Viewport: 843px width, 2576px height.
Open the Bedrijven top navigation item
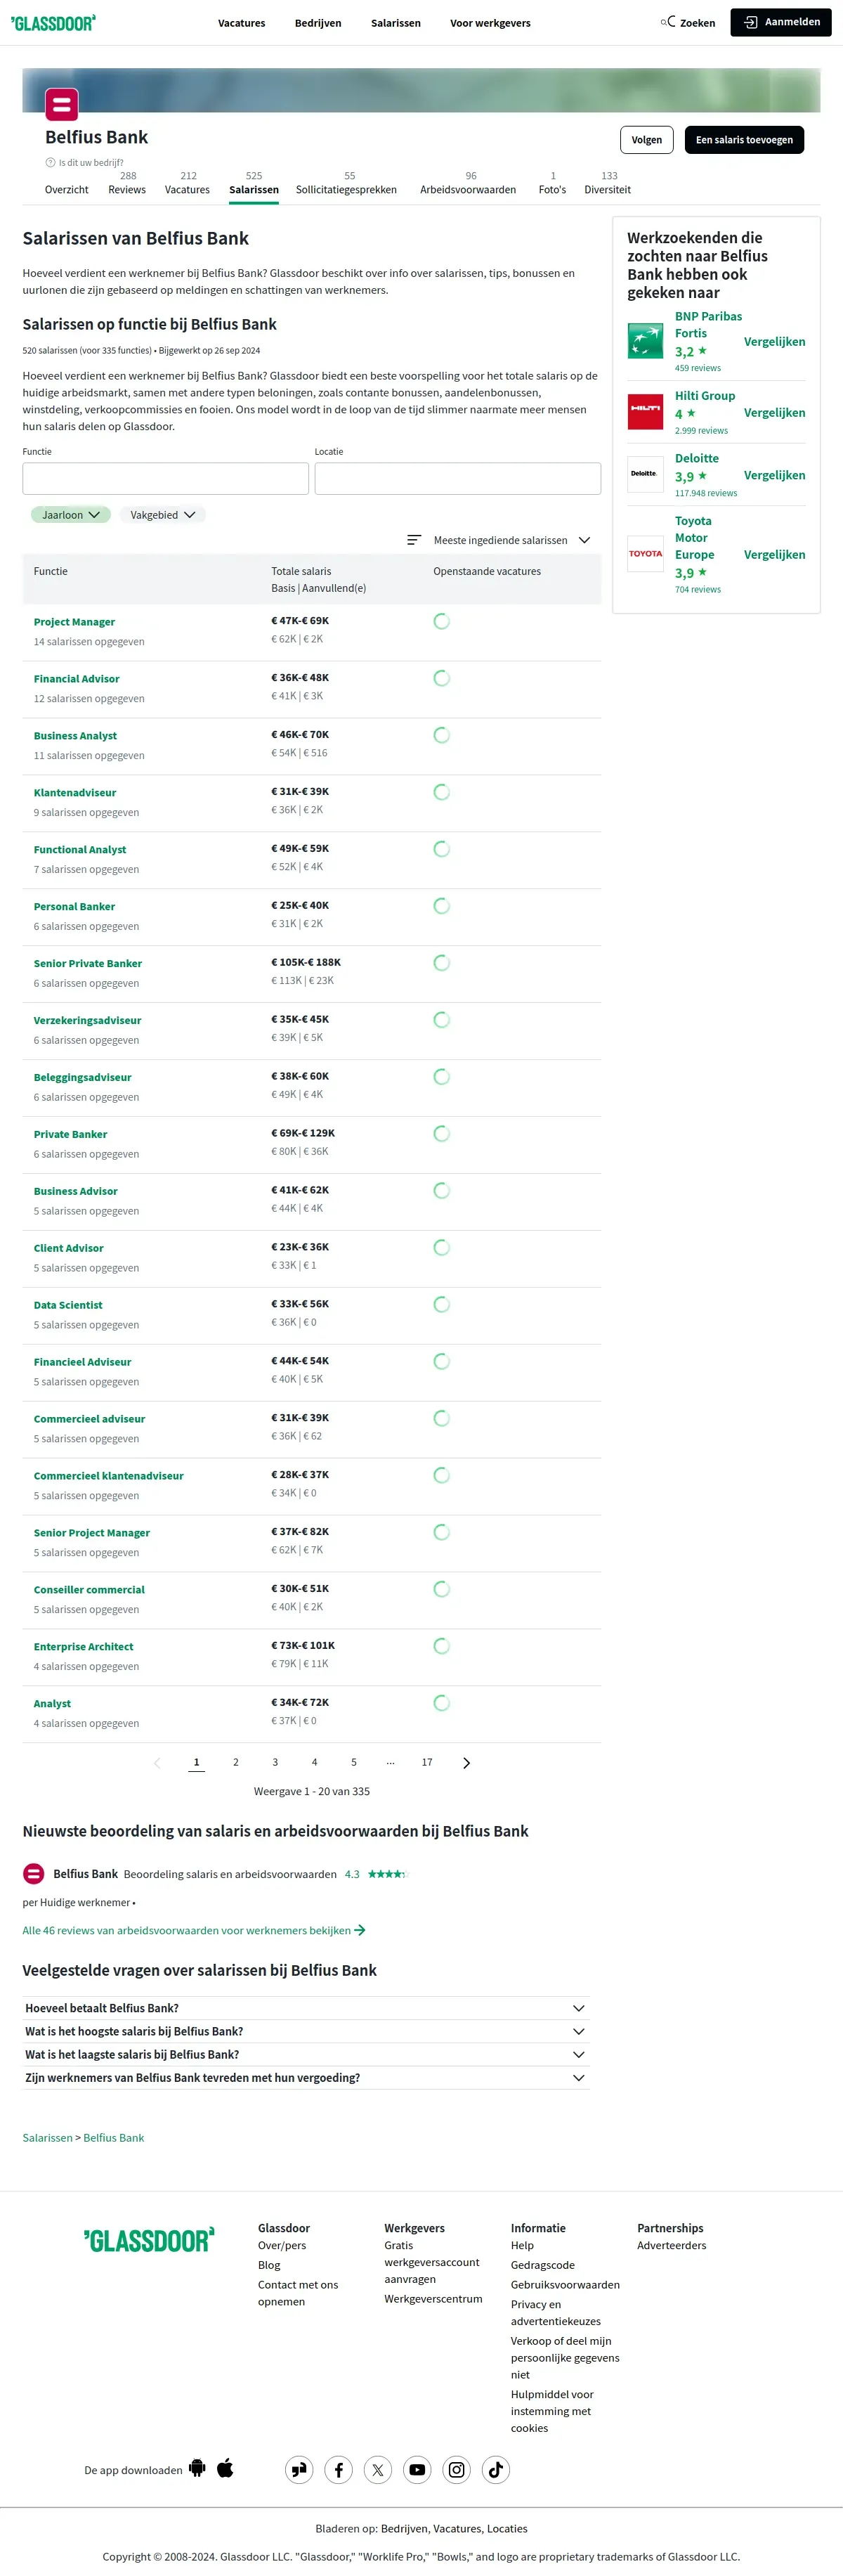tap(318, 23)
